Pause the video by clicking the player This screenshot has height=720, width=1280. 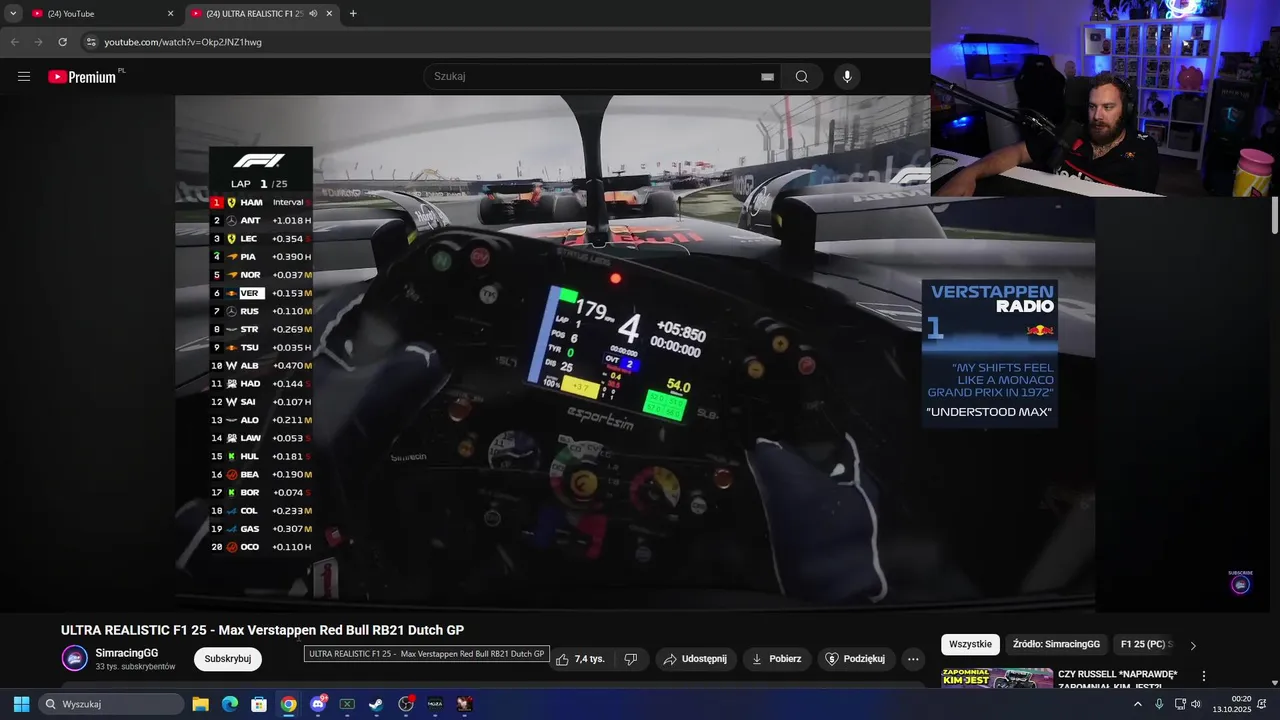(x=635, y=354)
